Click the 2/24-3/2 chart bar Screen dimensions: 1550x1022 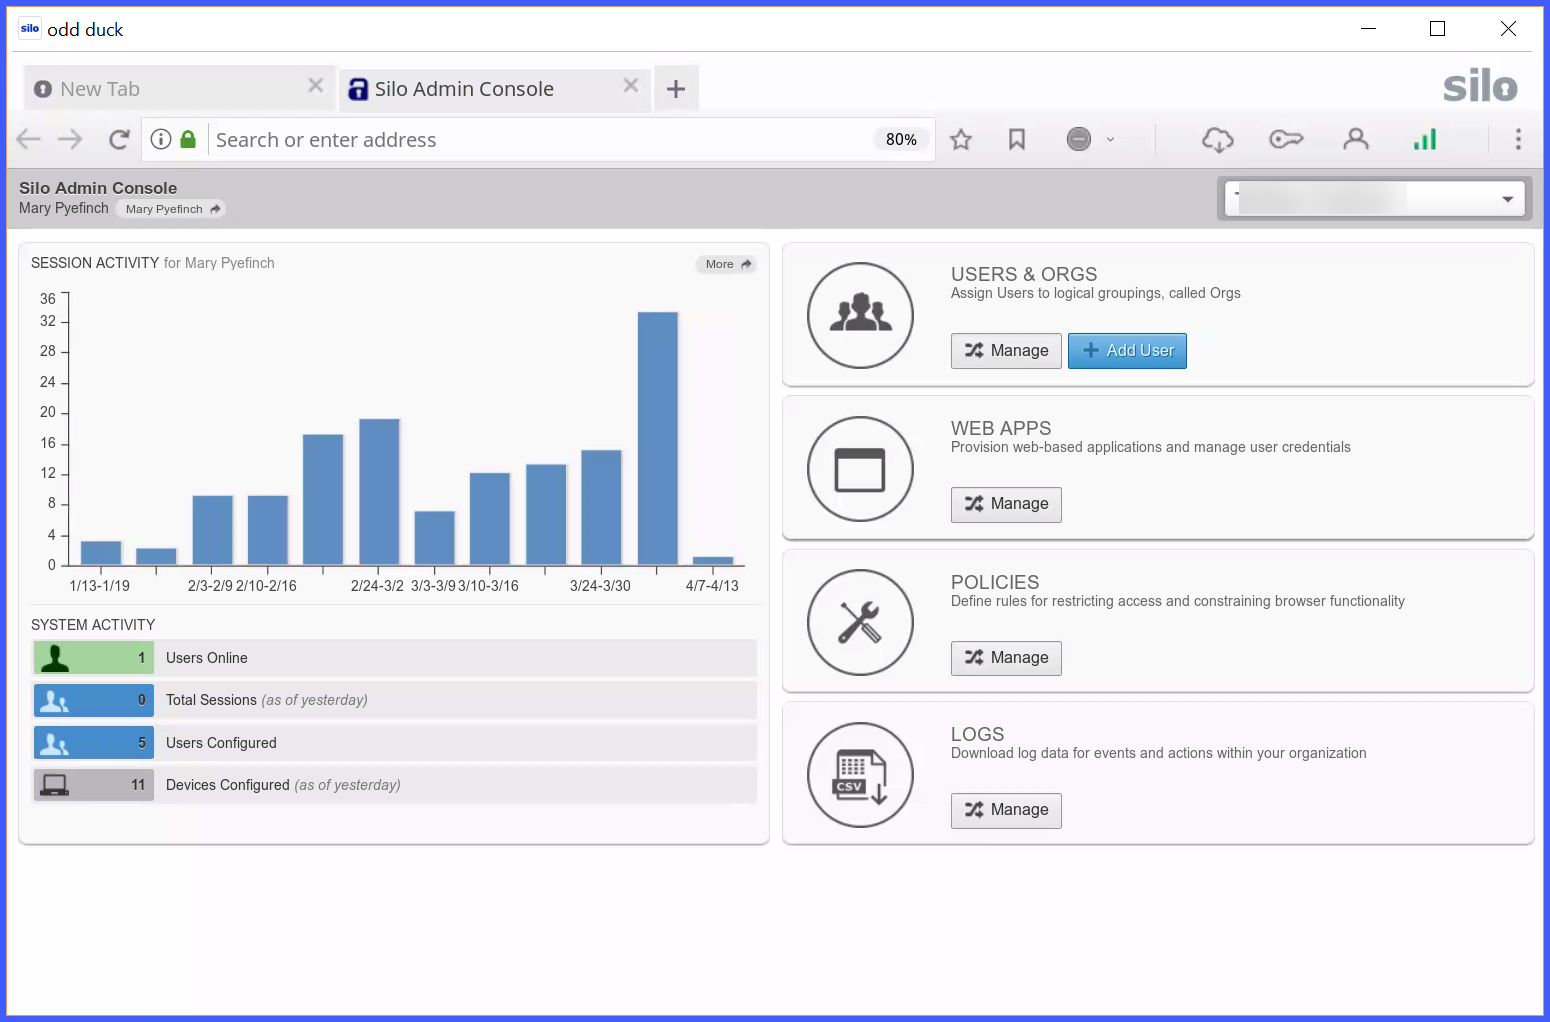379,492
